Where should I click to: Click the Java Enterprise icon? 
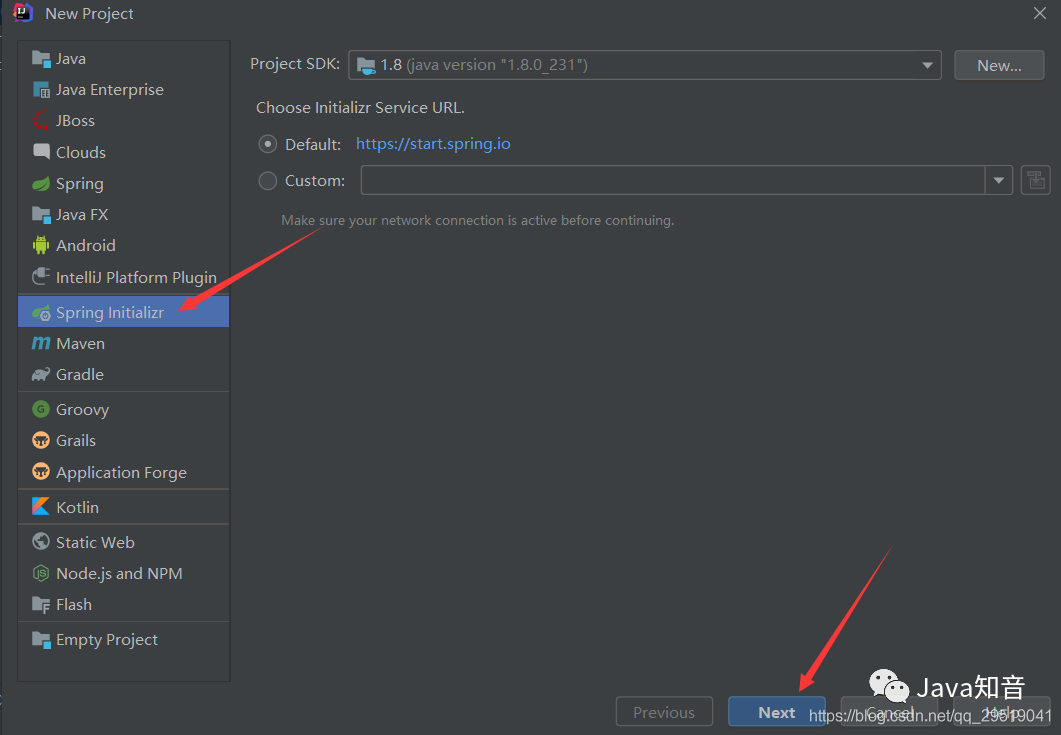pos(41,90)
